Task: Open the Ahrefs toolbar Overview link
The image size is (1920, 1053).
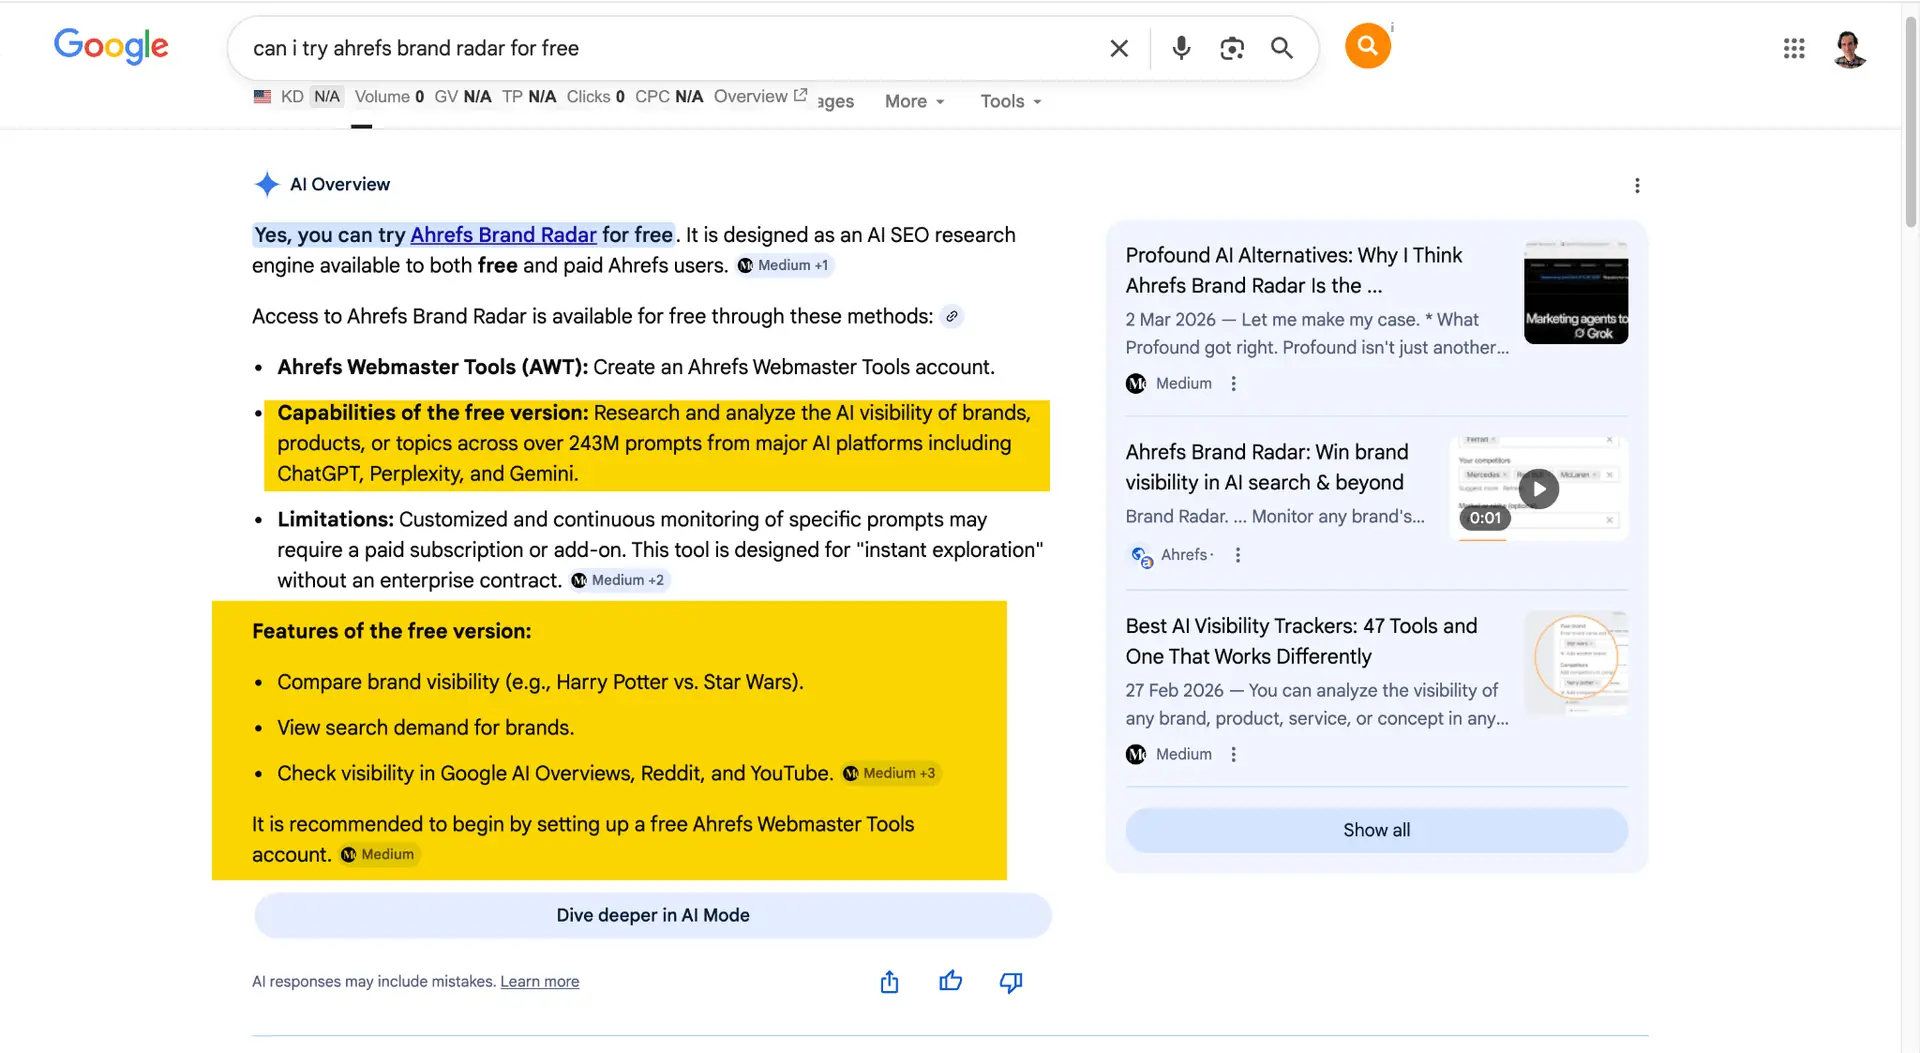Action: click(x=760, y=96)
